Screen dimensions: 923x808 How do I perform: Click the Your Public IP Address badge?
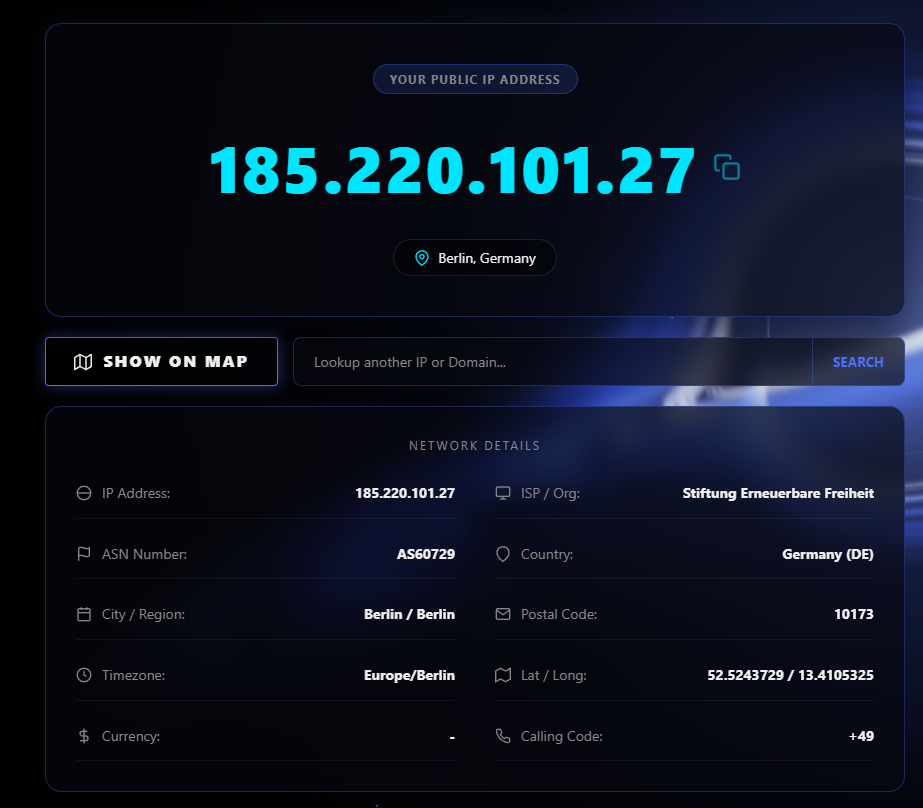click(x=475, y=79)
